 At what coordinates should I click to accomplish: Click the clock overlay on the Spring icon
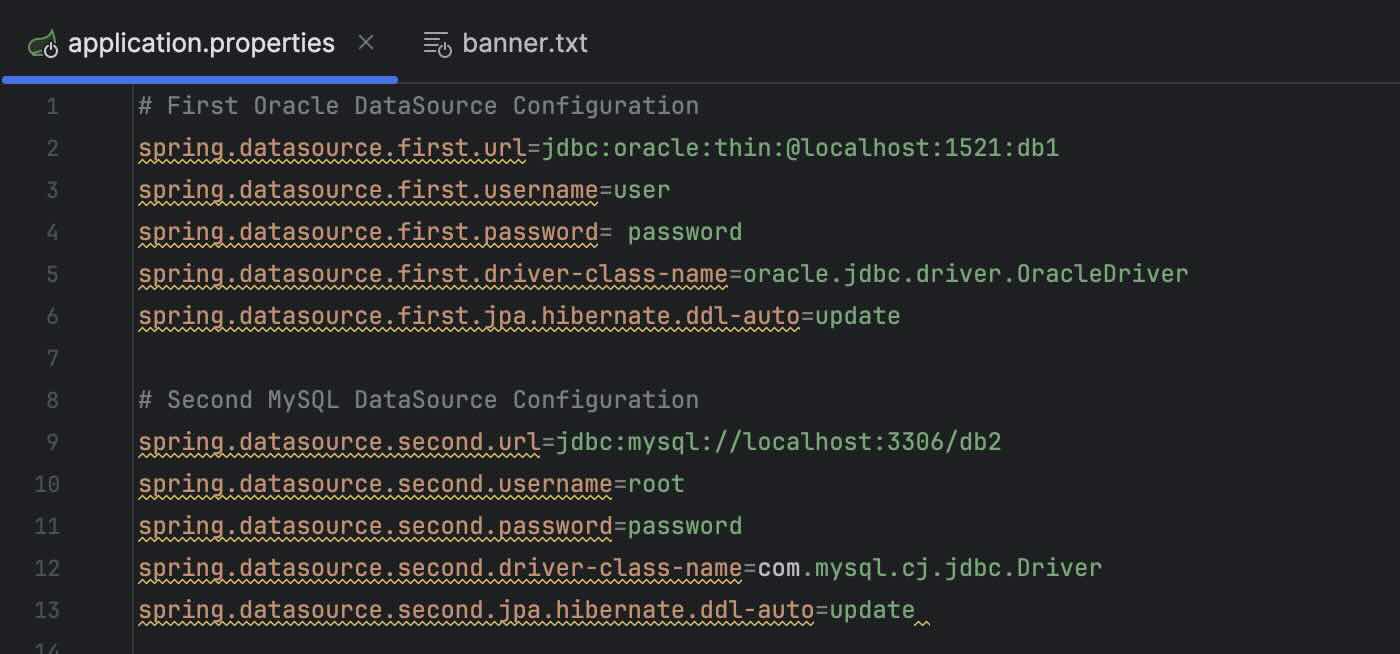53,52
